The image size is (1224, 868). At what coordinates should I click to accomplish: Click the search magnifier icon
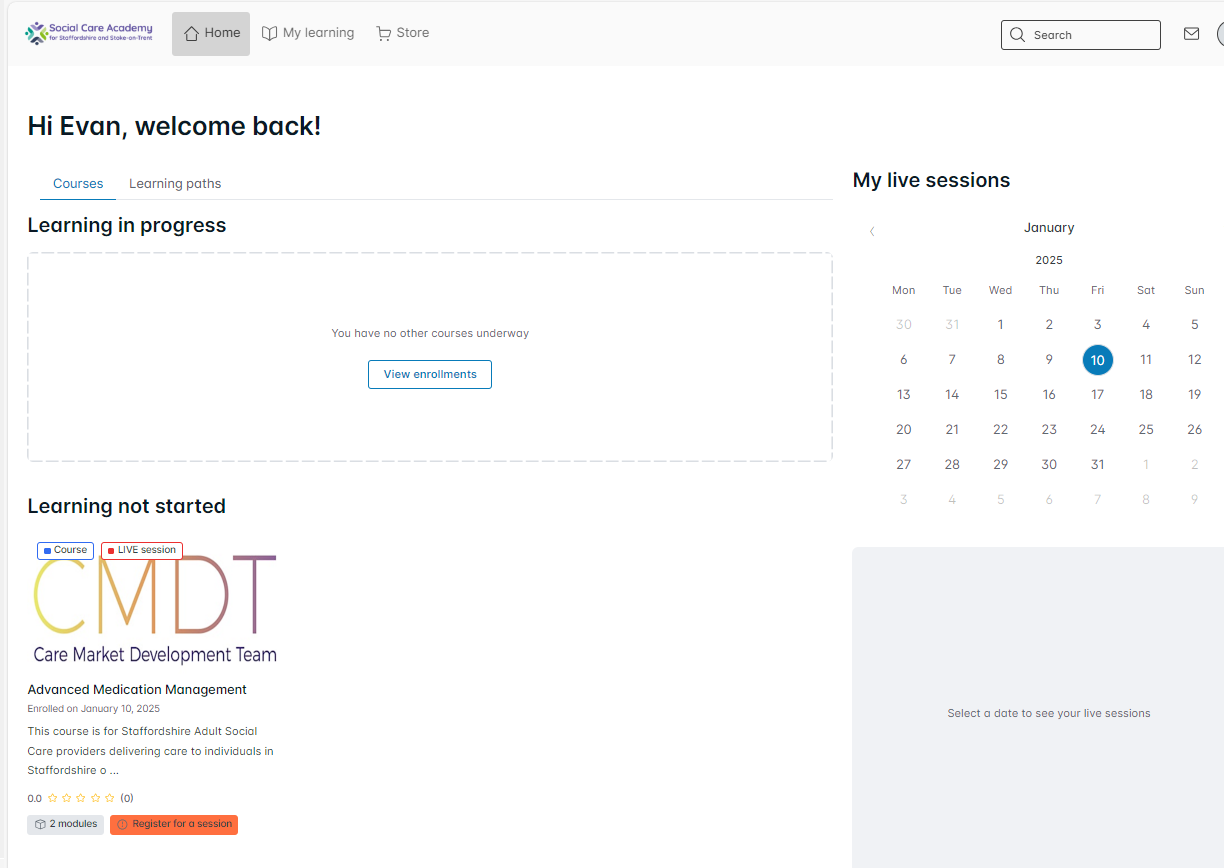coord(1017,35)
